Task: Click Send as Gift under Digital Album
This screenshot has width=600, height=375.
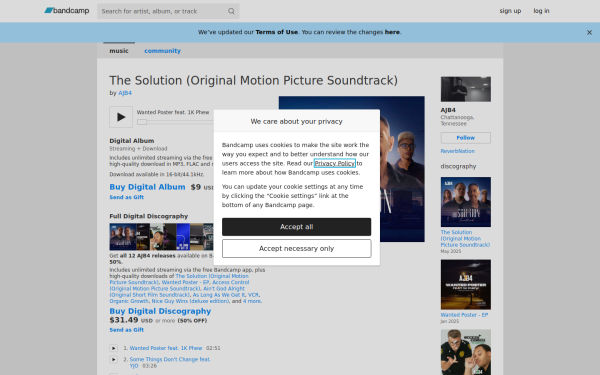Action: click(127, 197)
